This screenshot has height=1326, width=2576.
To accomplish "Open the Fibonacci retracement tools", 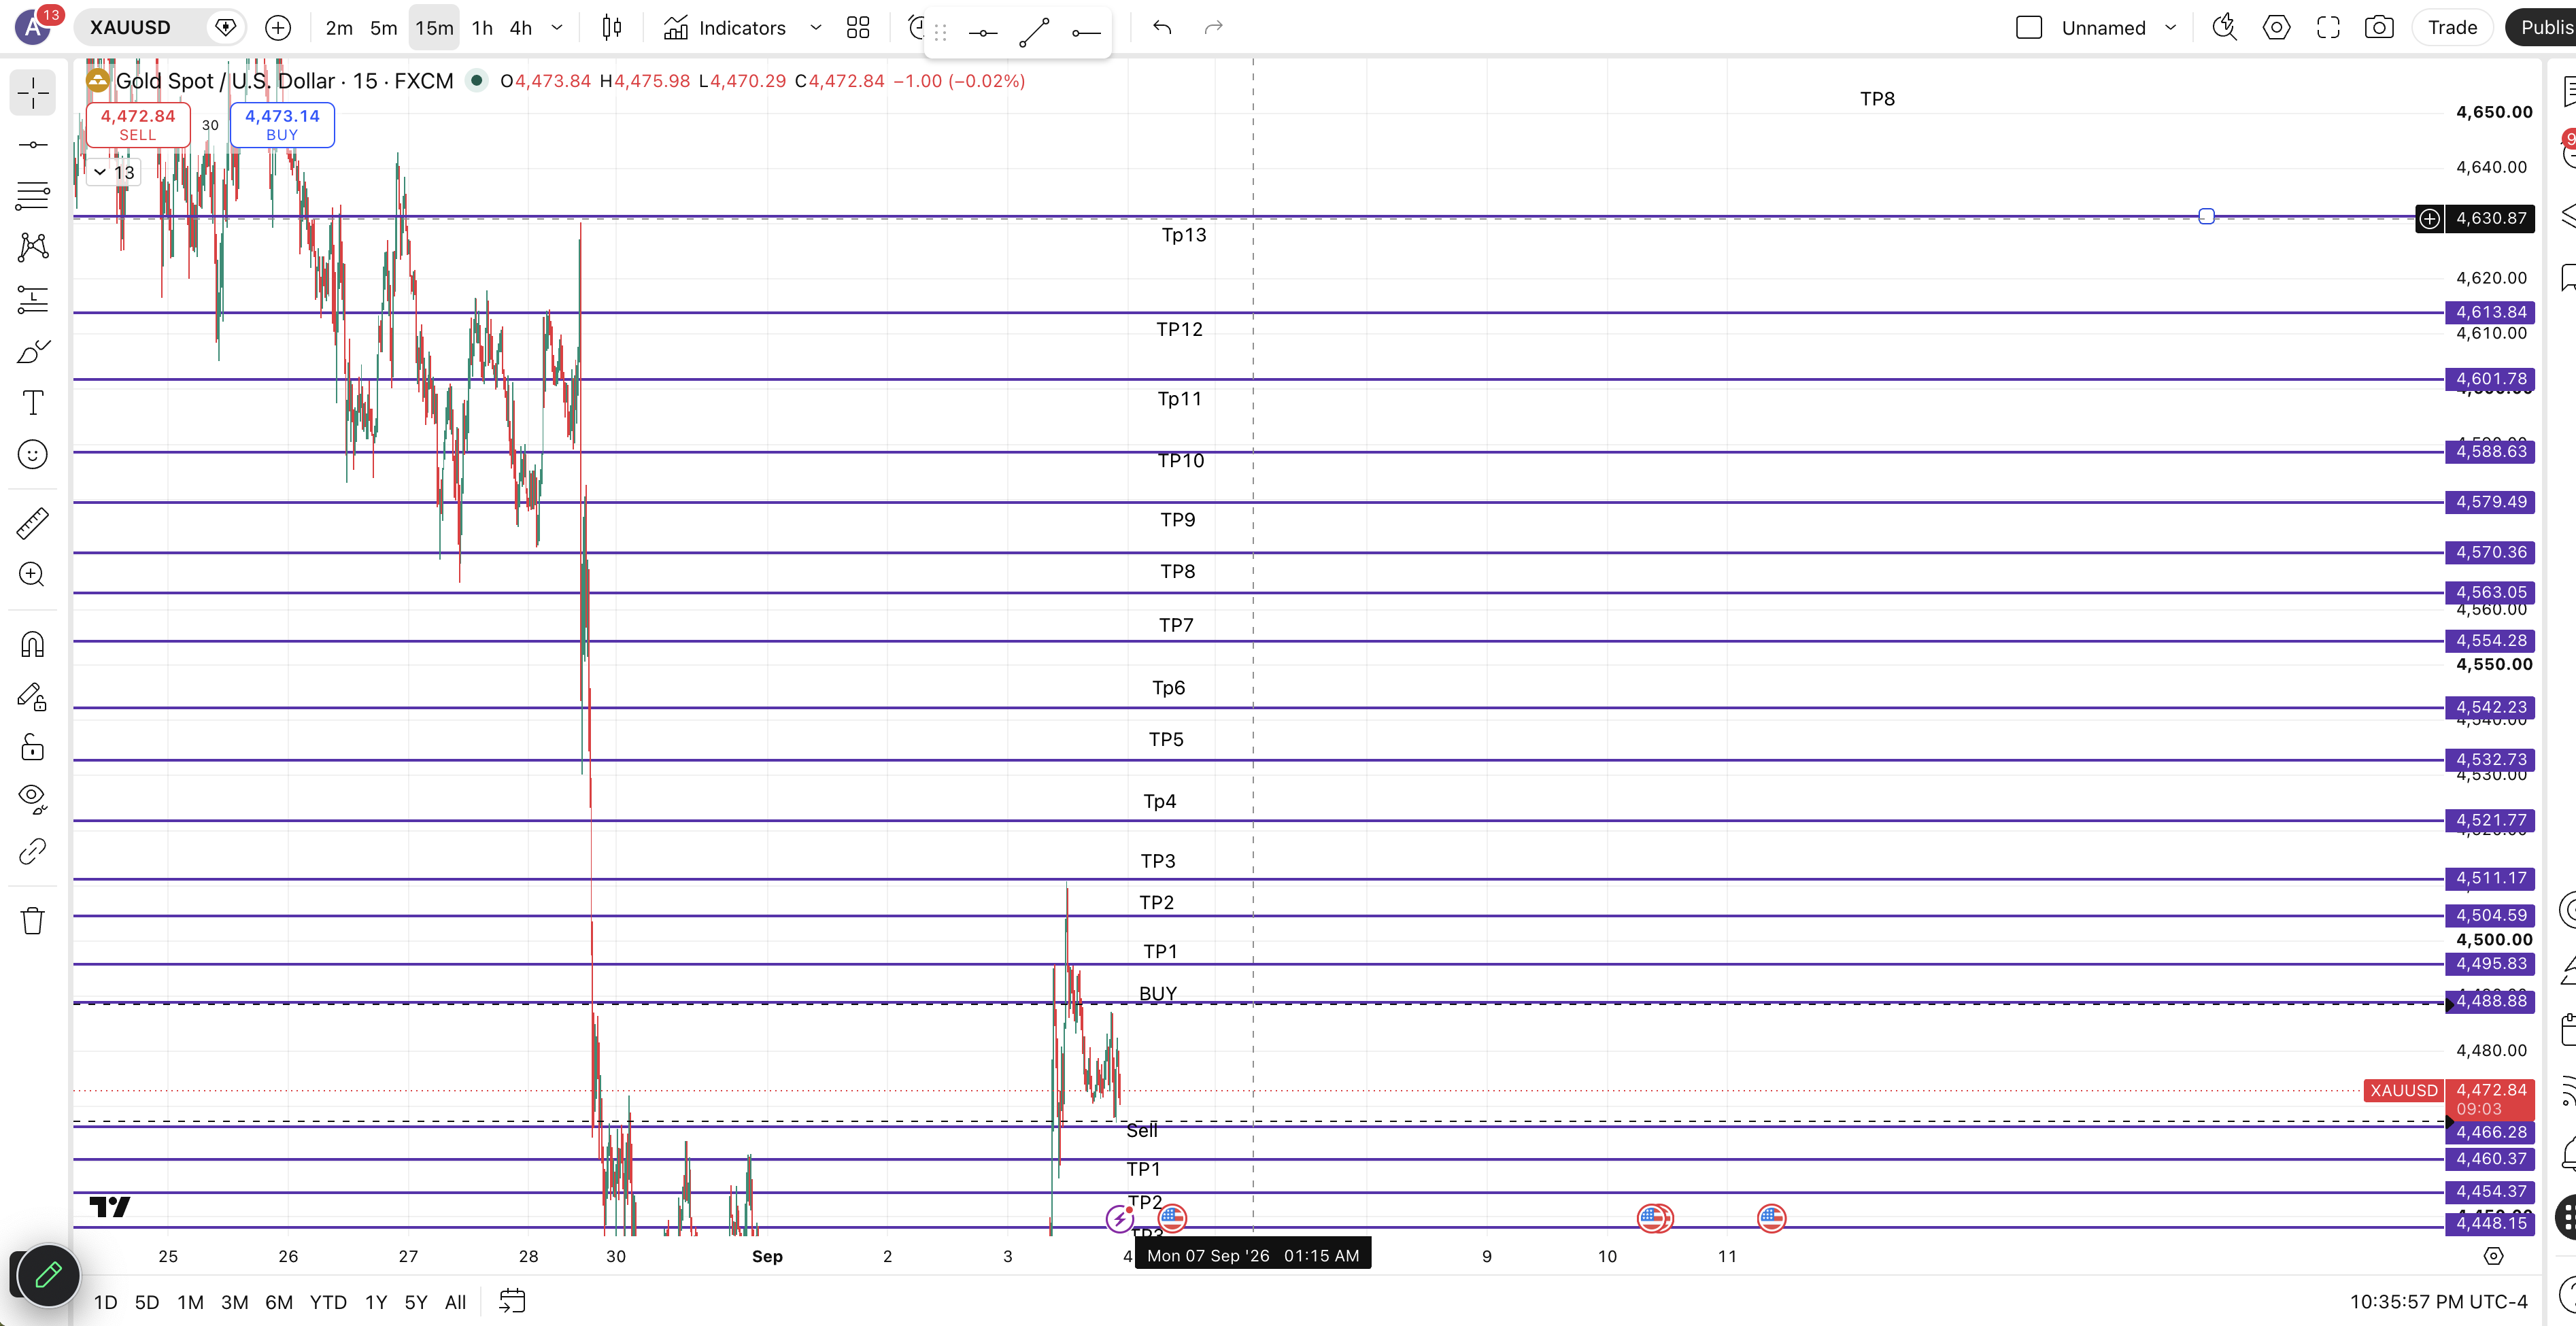I will 32,196.
